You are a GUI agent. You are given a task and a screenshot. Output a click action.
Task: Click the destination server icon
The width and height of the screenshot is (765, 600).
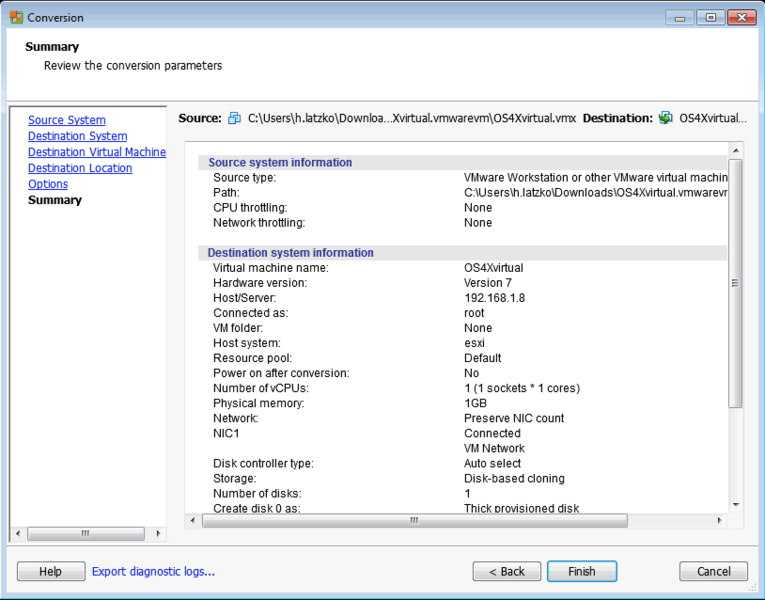pos(665,118)
